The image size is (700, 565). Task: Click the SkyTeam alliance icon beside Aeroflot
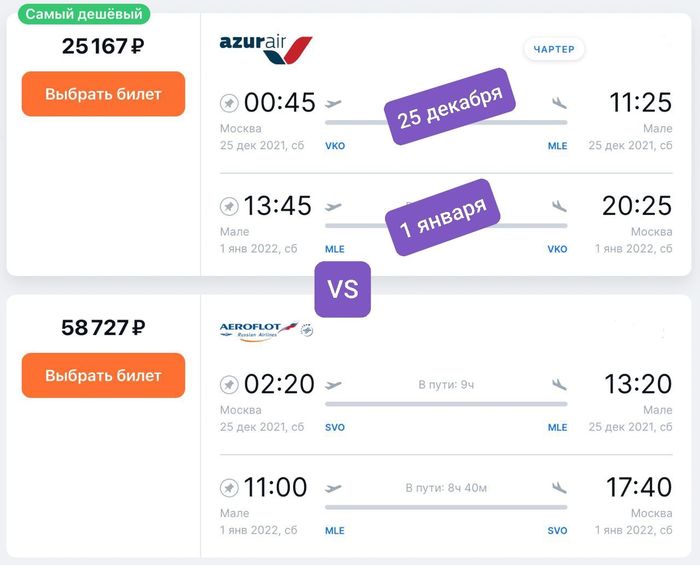tap(307, 330)
